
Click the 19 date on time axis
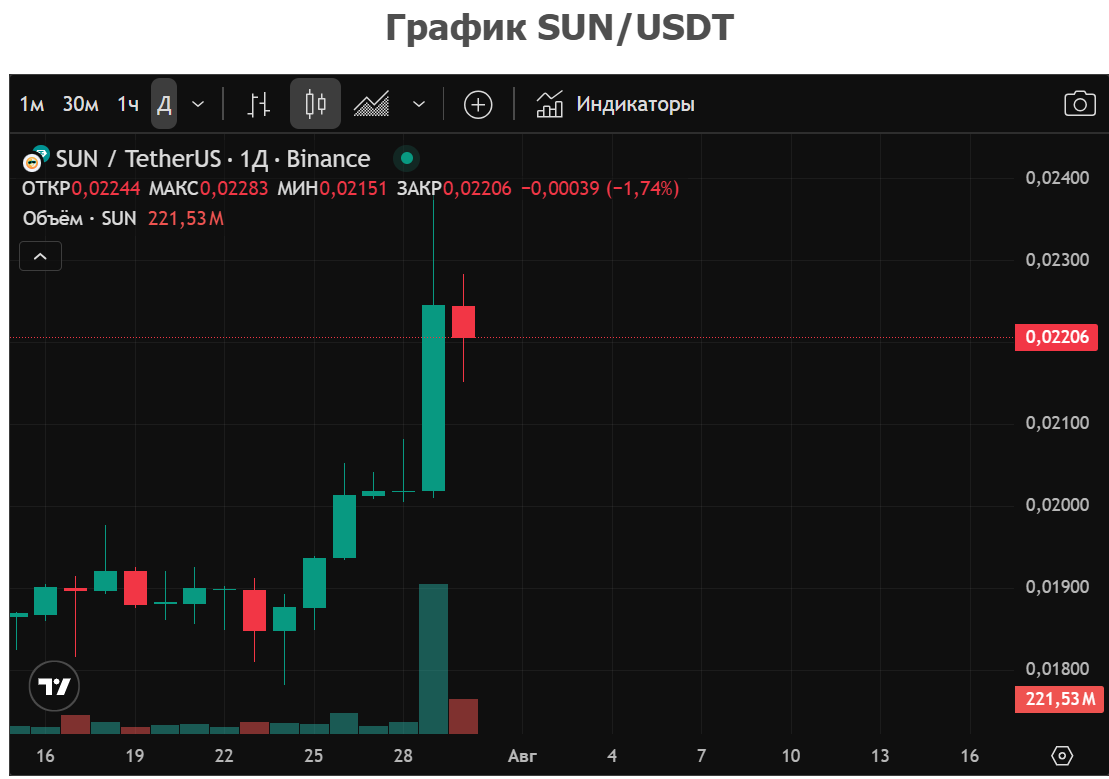134,756
